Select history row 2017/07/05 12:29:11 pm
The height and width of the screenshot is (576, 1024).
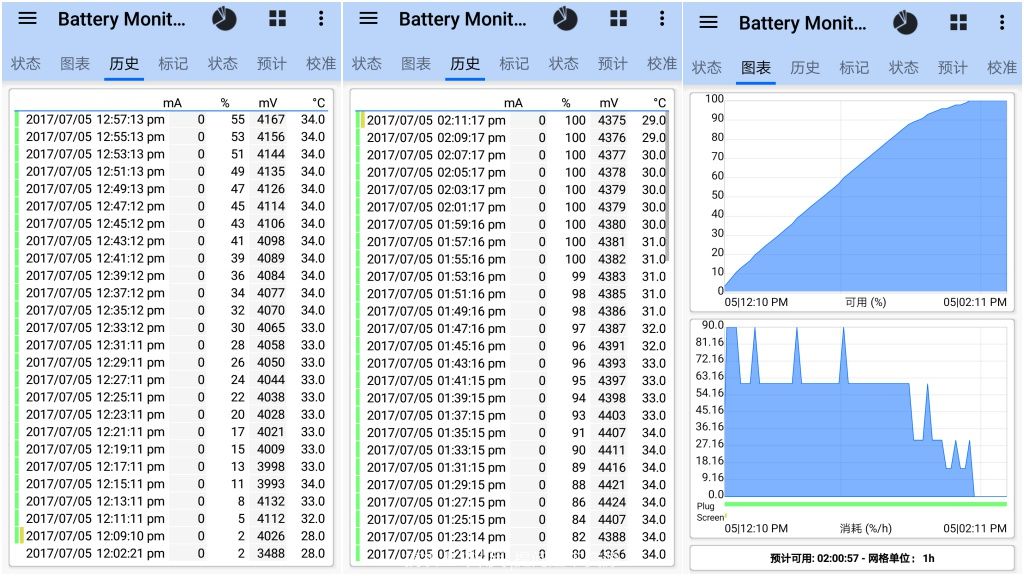point(171,362)
